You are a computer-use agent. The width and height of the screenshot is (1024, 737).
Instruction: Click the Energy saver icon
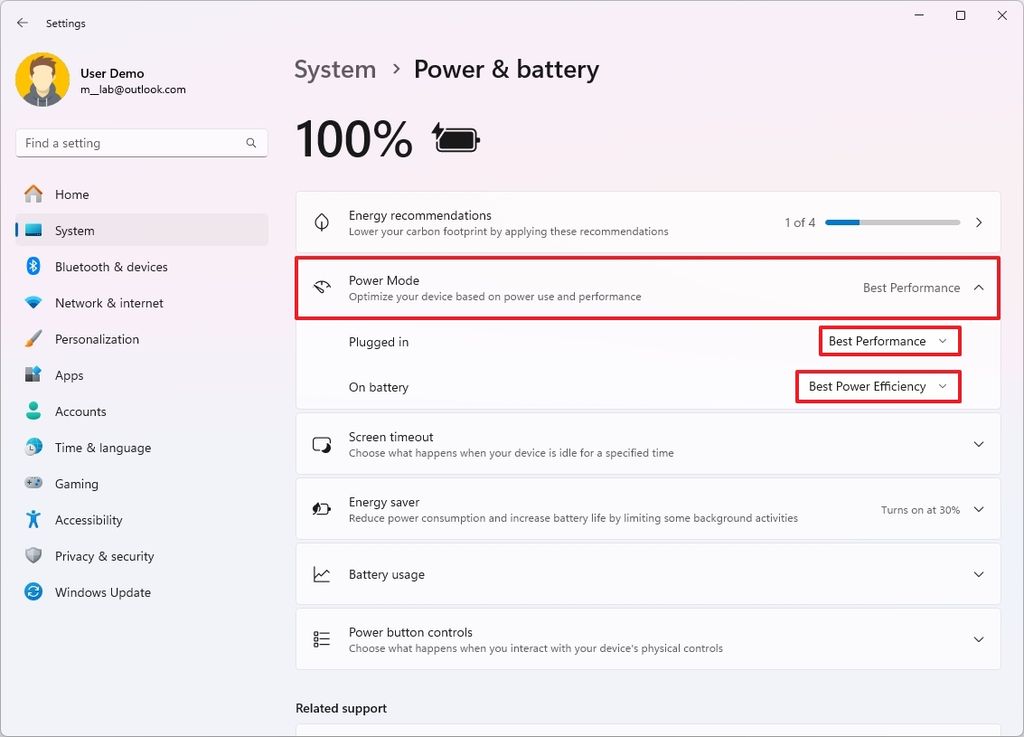[321, 509]
